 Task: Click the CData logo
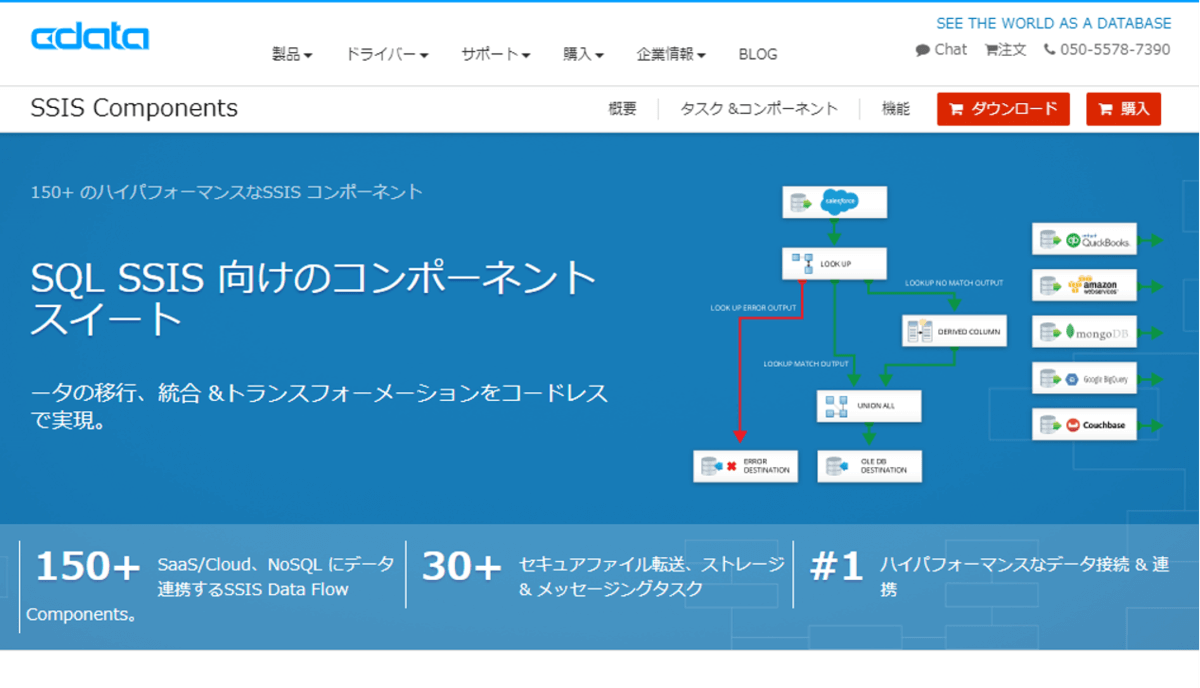[90, 38]
